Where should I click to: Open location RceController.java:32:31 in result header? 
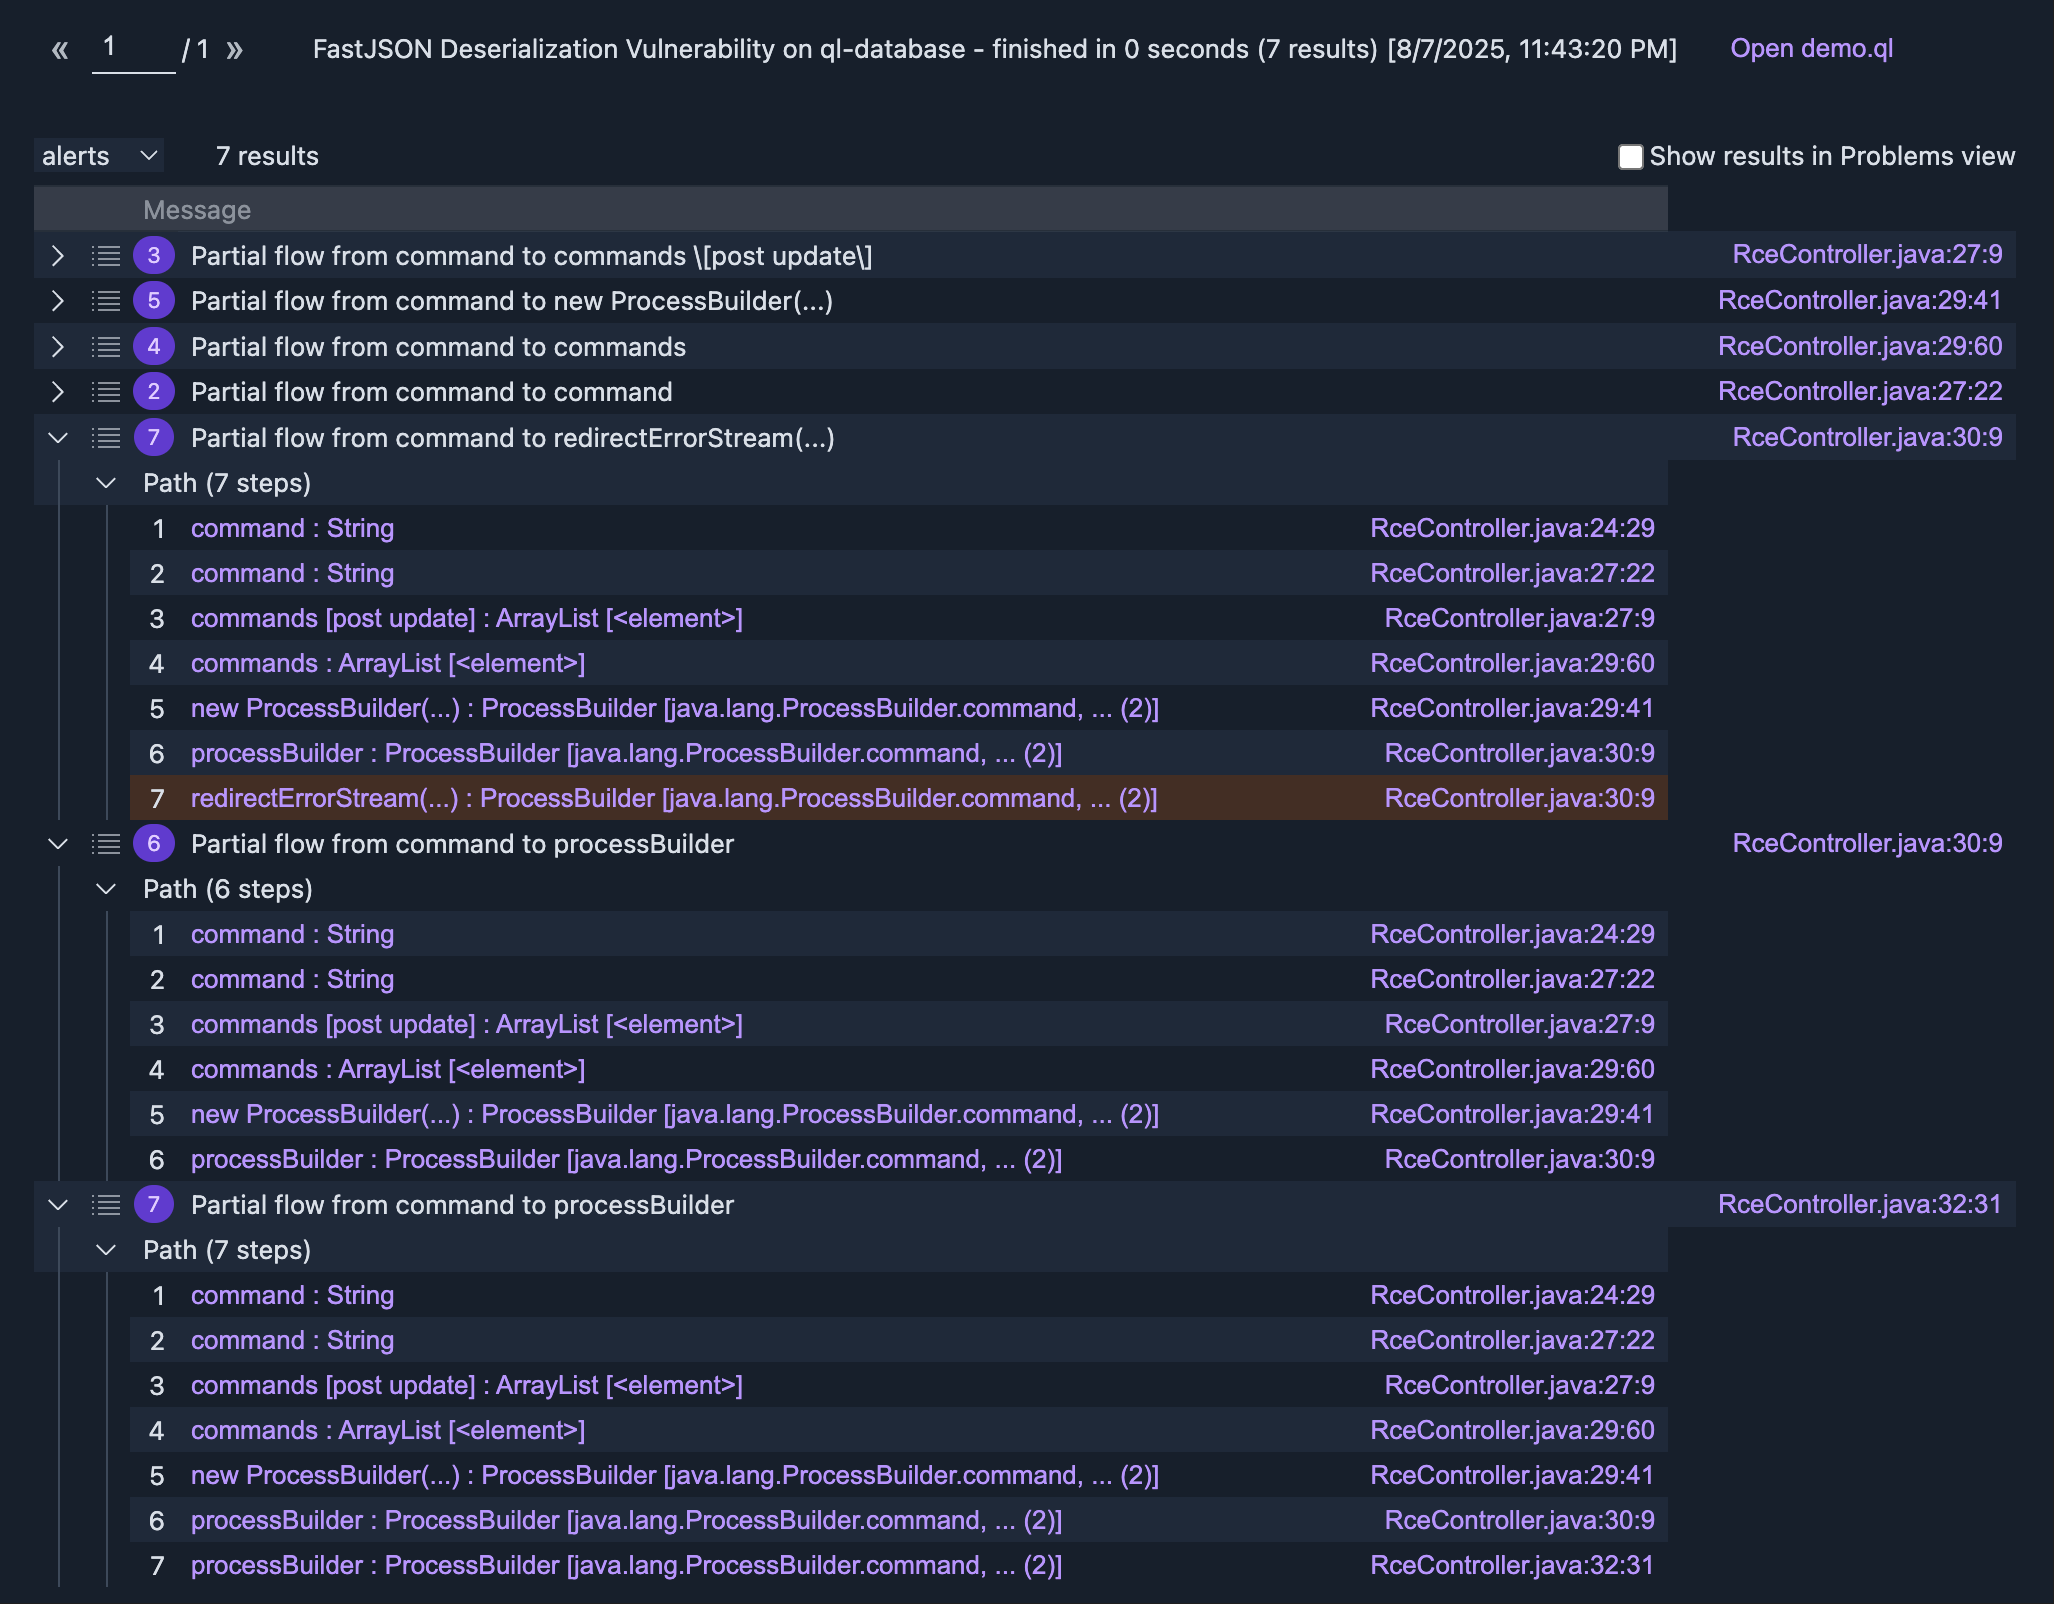(1859, 1204)
